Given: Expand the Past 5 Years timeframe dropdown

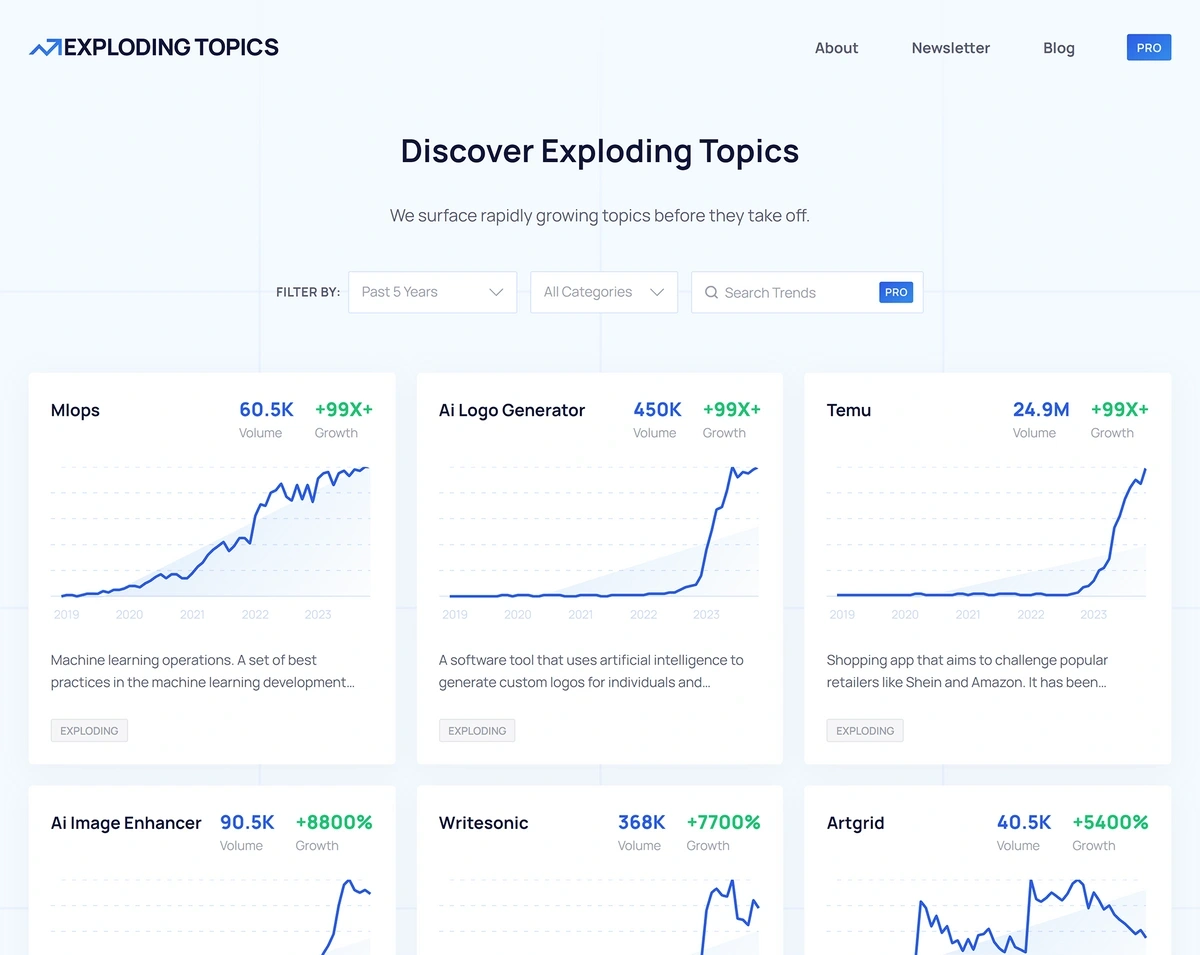Looking at the screenshot, I should pos(432,292).
